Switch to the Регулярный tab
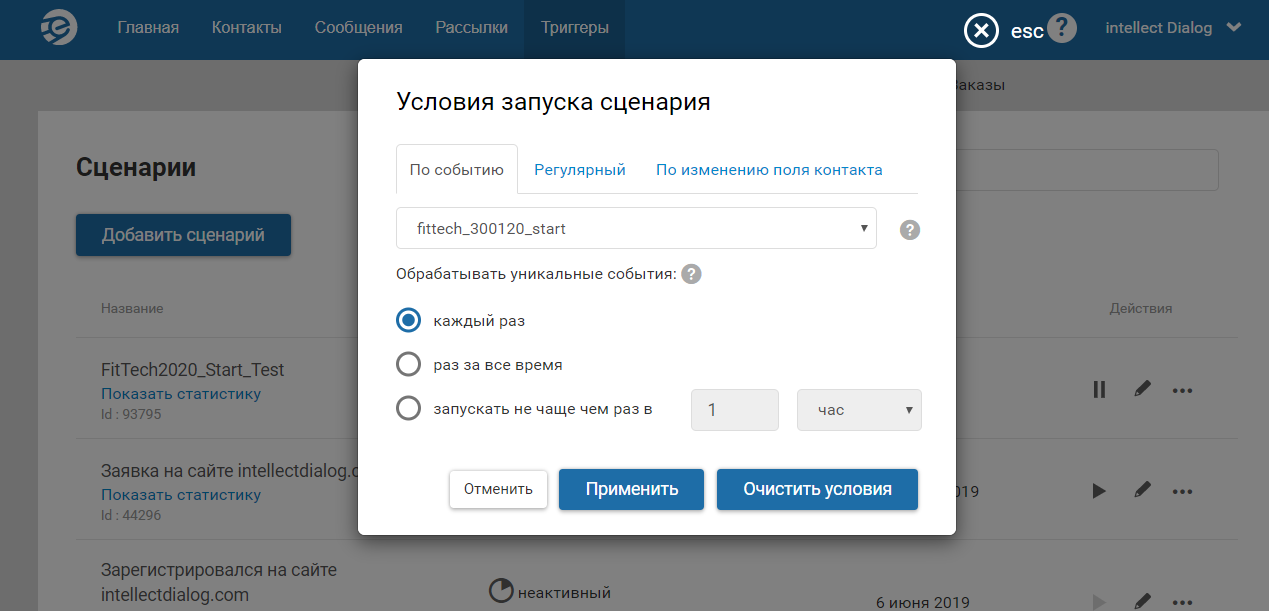Image resolution: width=1269 pixels, height=611 pixels. click(579, 170)
